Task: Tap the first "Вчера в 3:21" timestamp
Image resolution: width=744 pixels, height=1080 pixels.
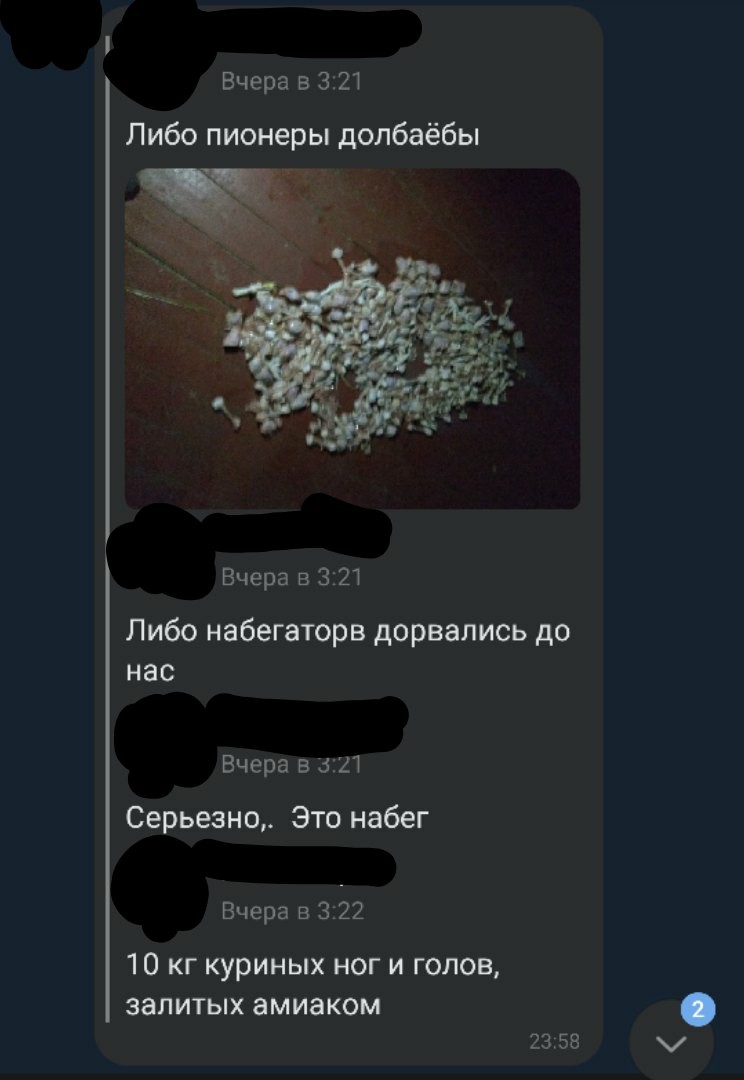Action: tap(291, 81)
